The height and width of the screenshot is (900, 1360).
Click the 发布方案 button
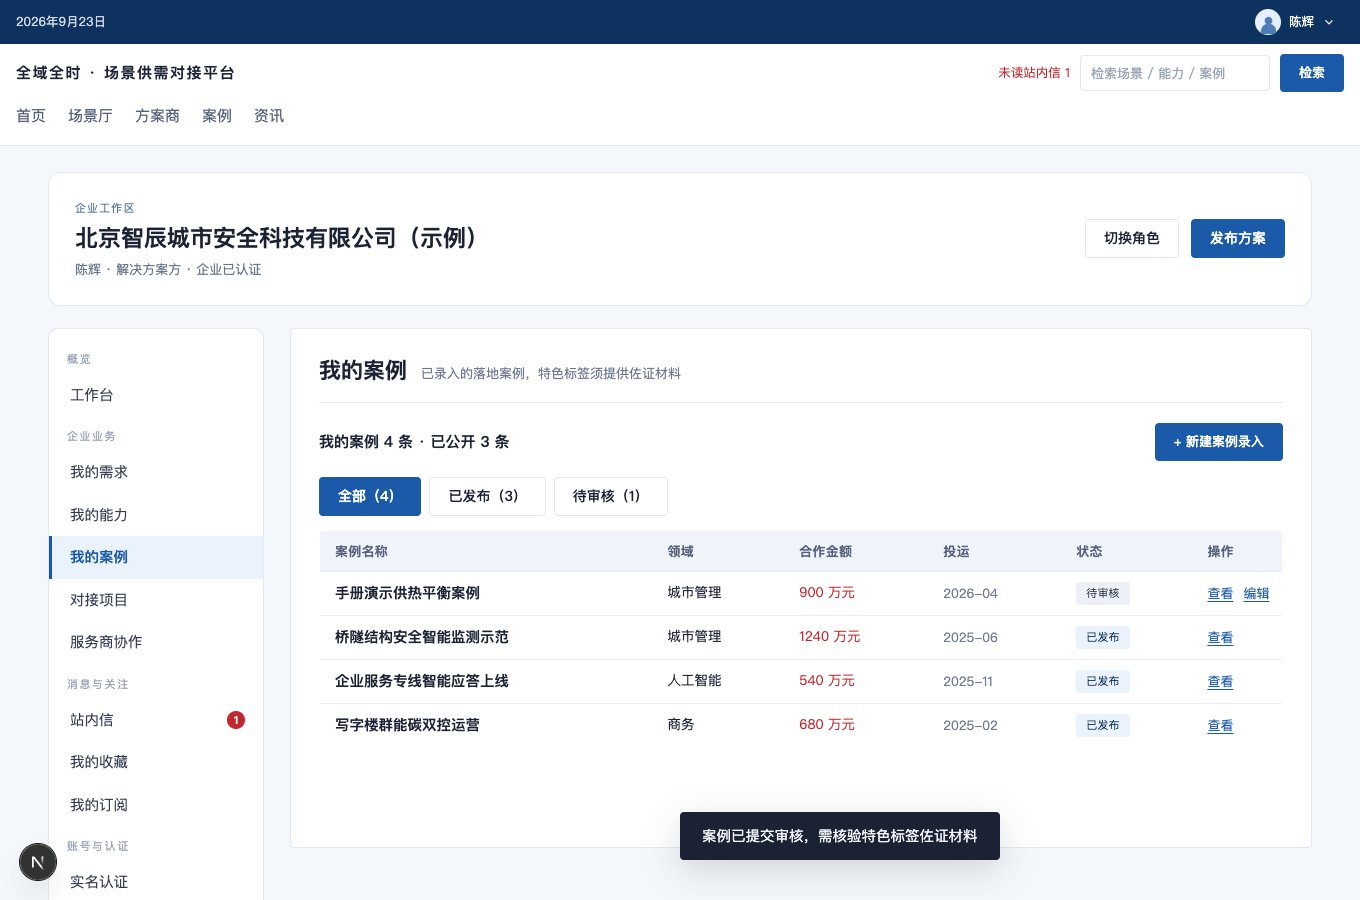[1238, 238]
